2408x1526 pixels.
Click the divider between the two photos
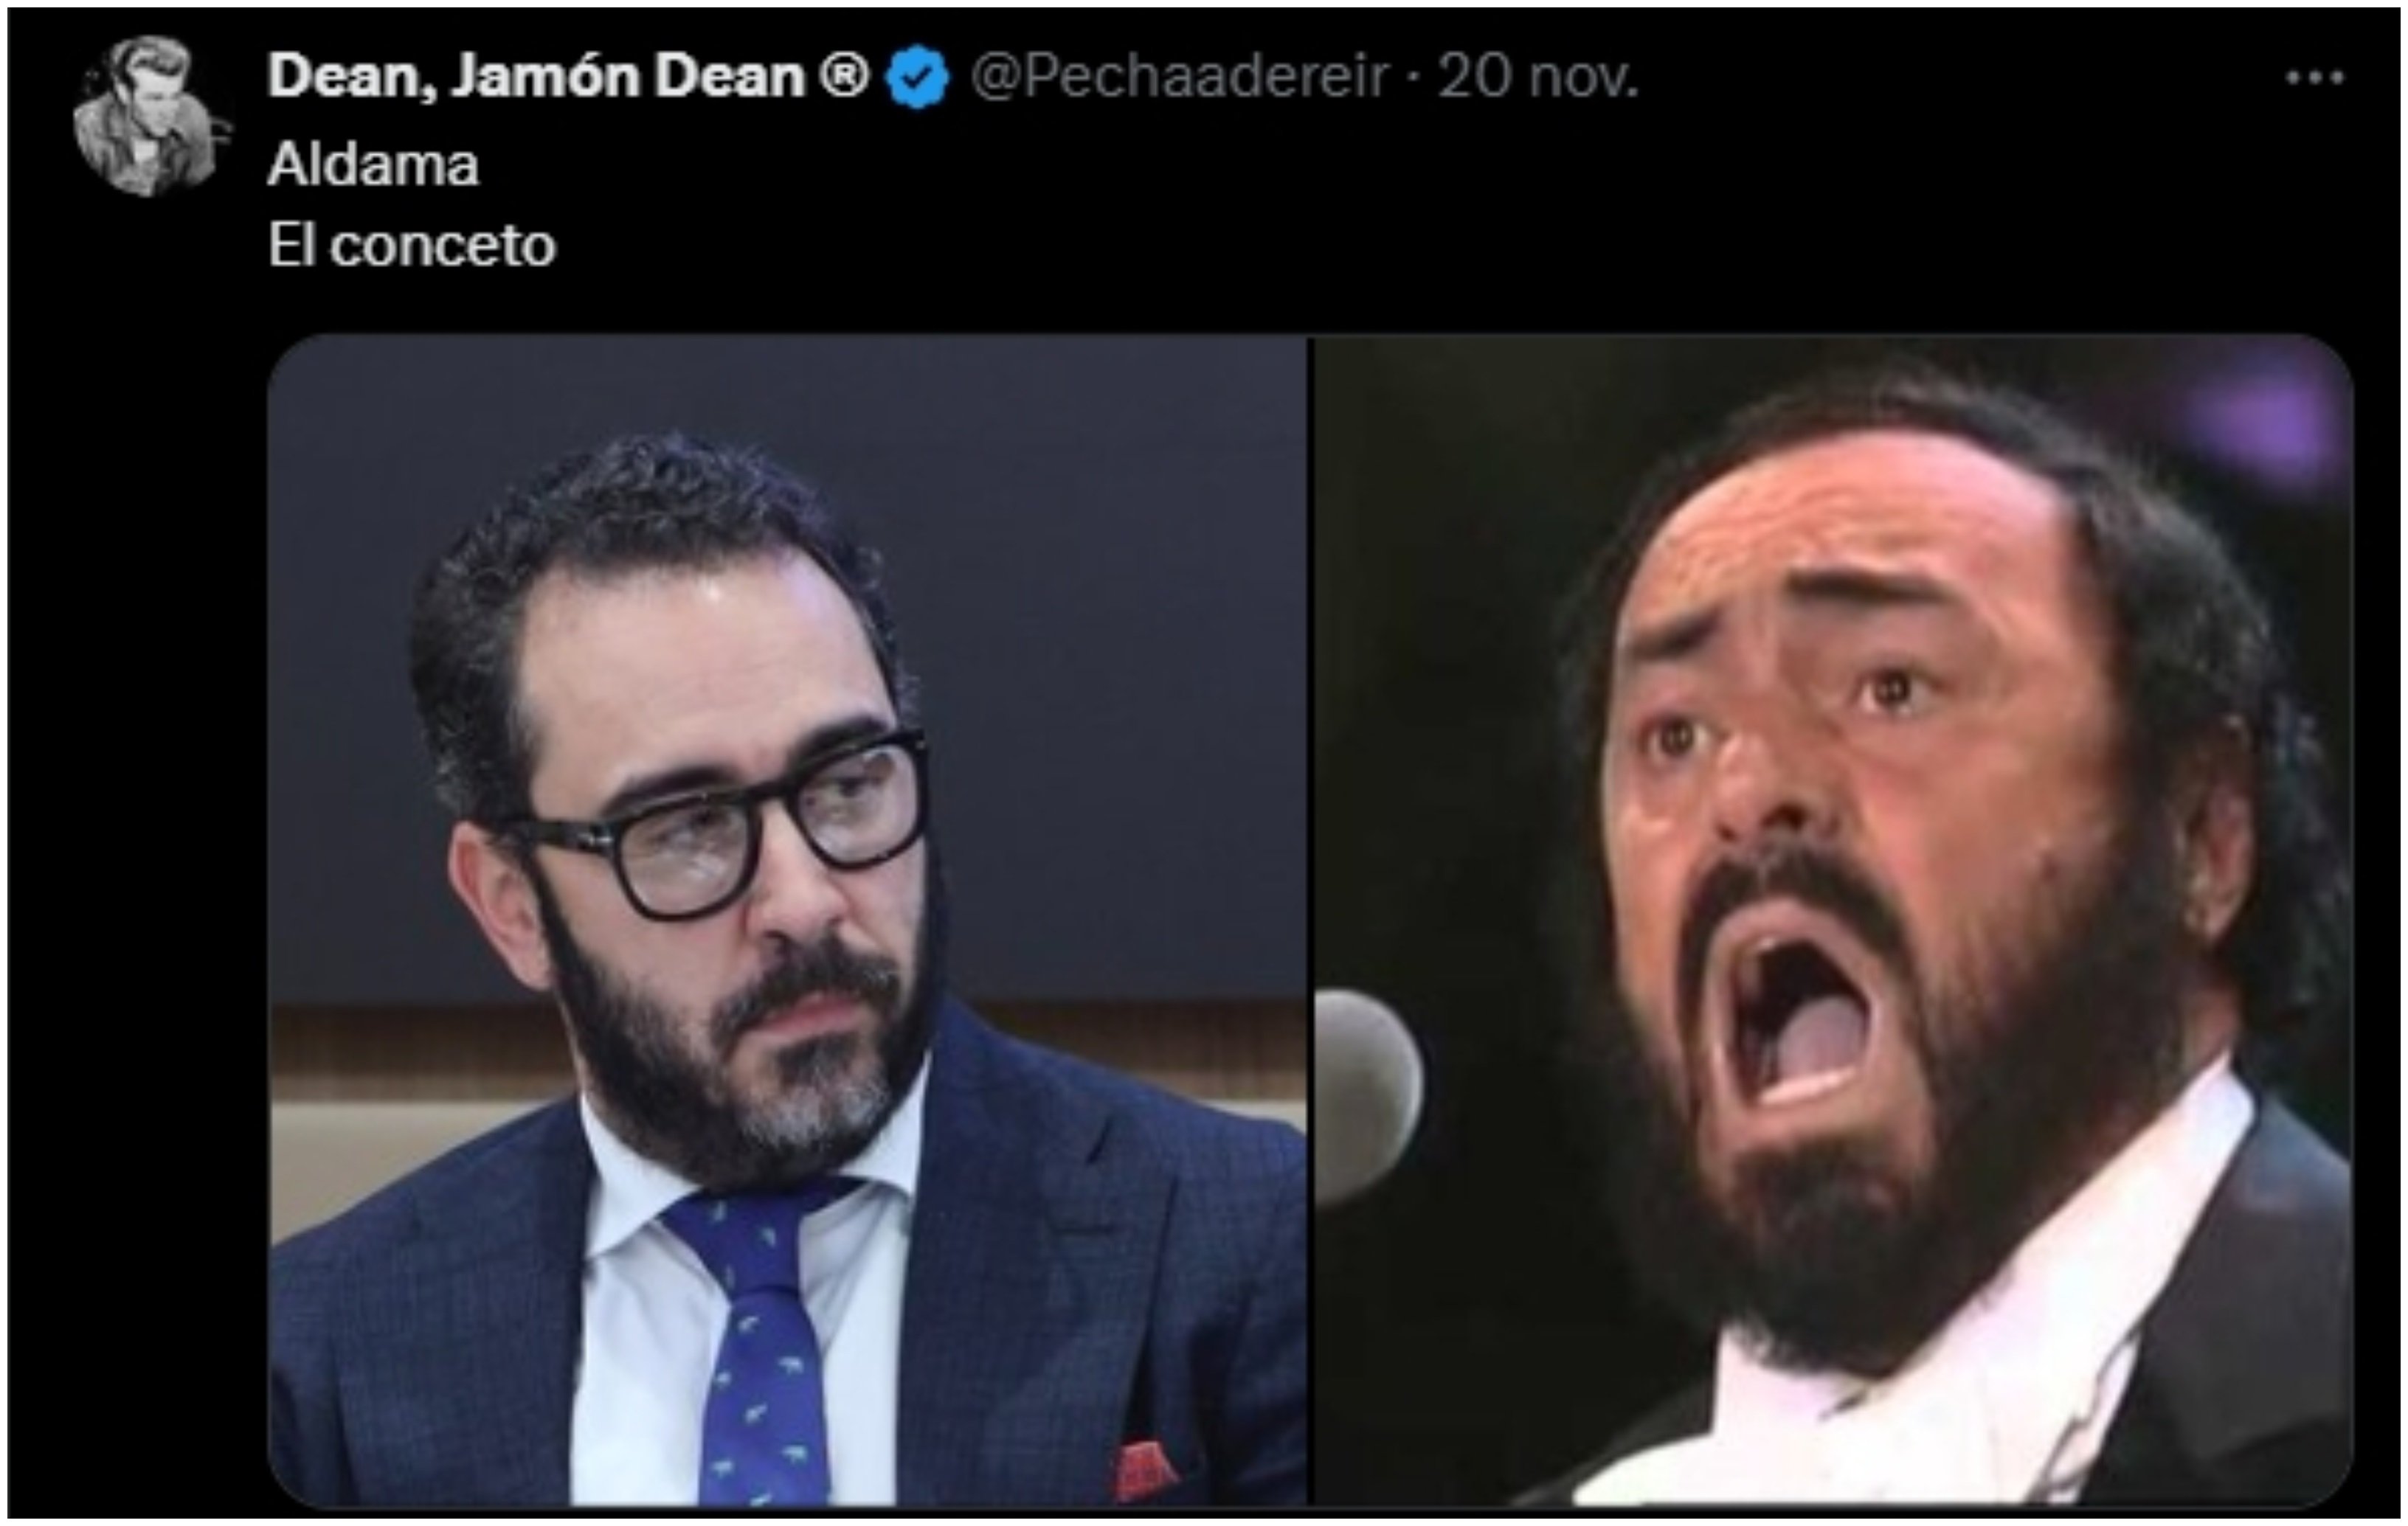pos(1309,920)
